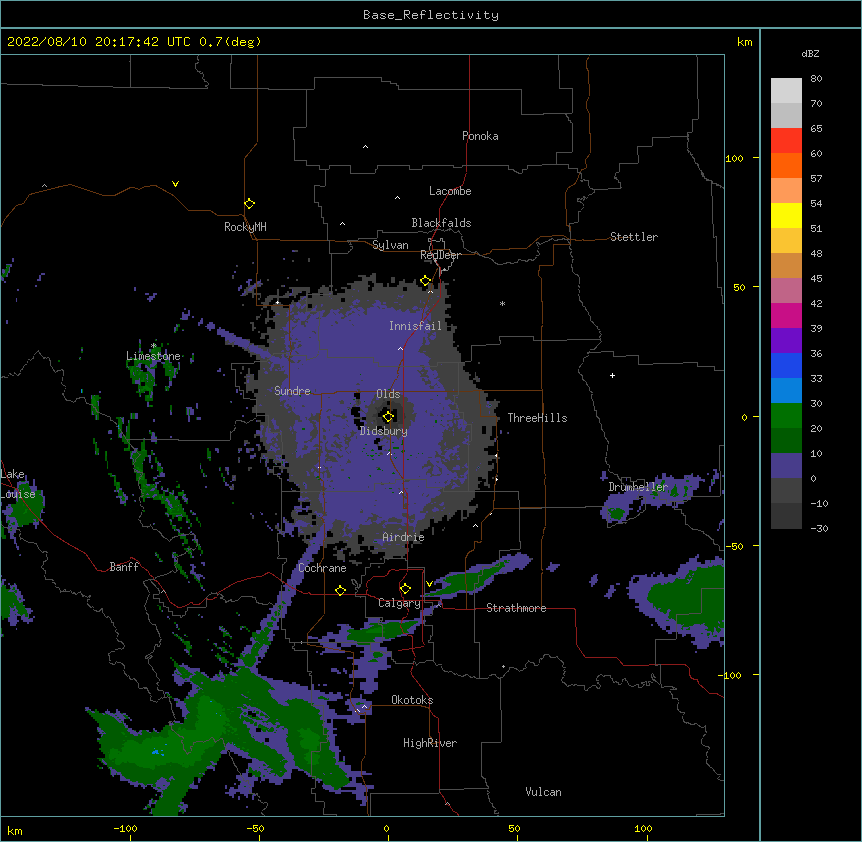Click the Lake Louise label
The width and height of the screenshot is (862, 842).
coord(18,484)
